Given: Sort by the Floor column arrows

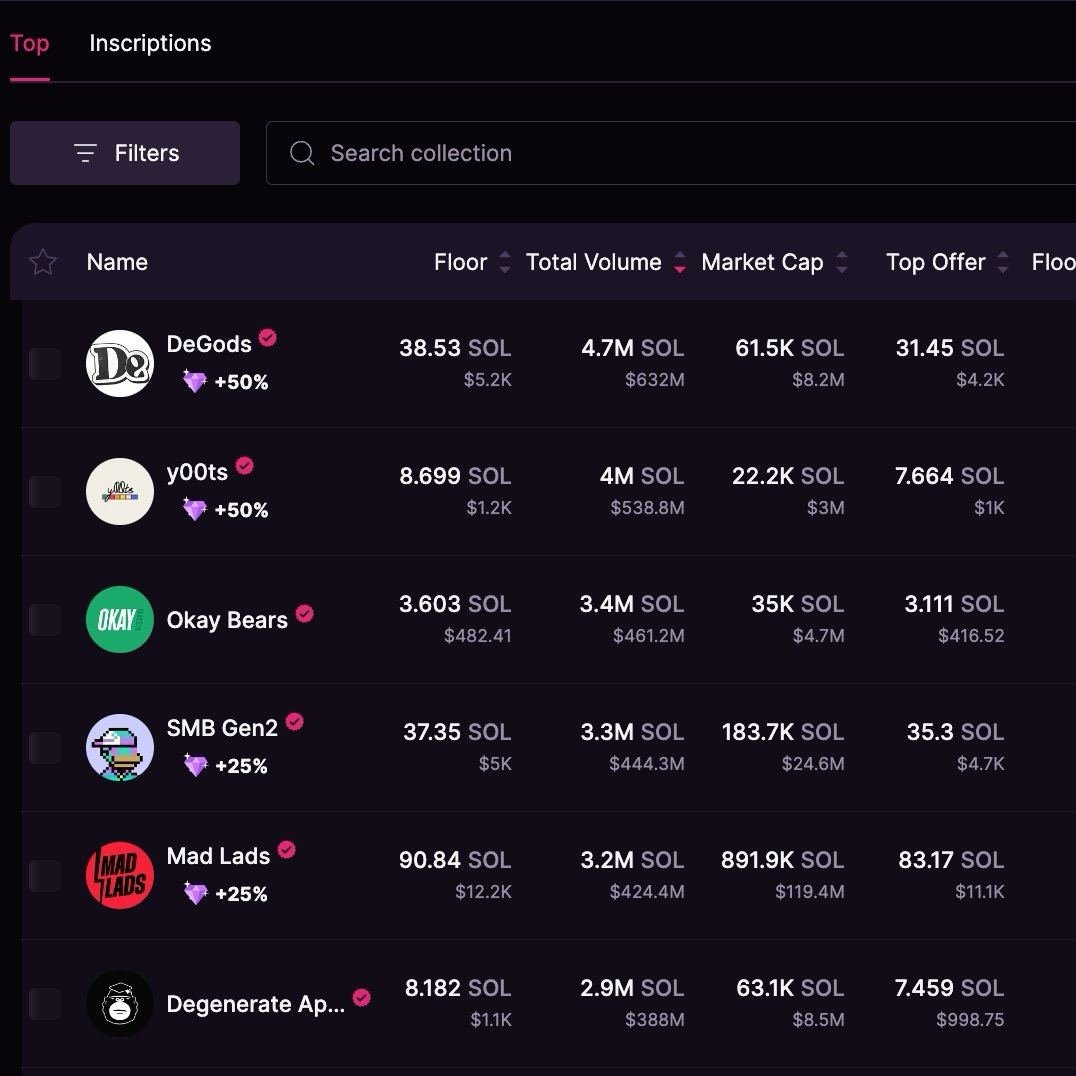Looking at the screenshot, I should 505,262.
